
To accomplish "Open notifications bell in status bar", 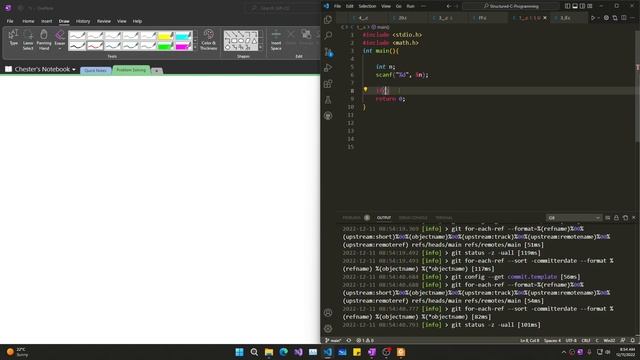I will coord(632,340).
